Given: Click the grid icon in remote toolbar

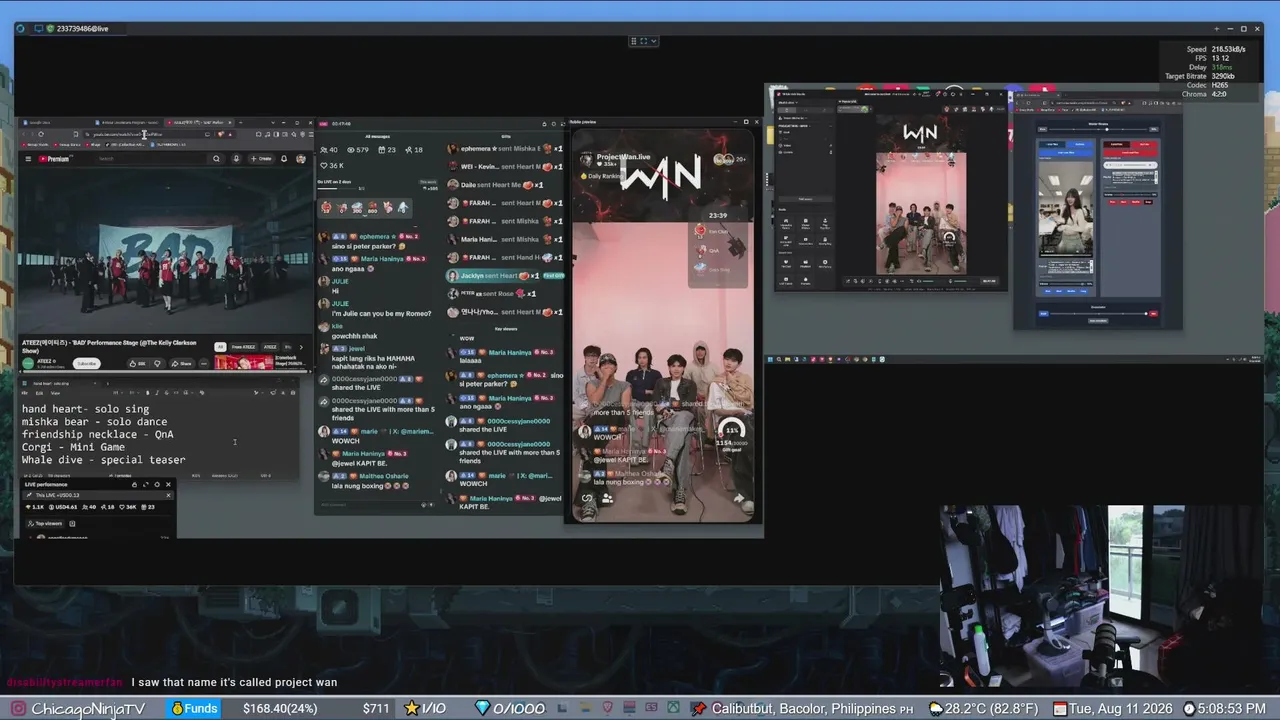Looking at the screenshot, I should click(633, 41).
